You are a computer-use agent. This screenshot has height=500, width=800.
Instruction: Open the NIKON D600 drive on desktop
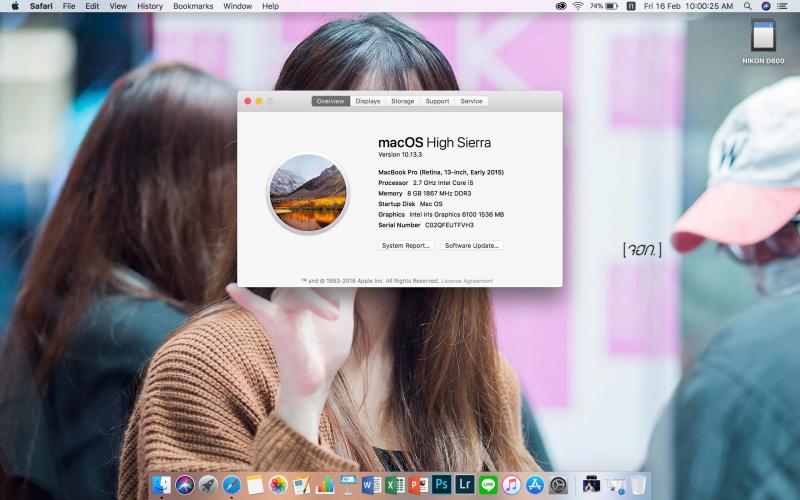click(x=763, y=42)
